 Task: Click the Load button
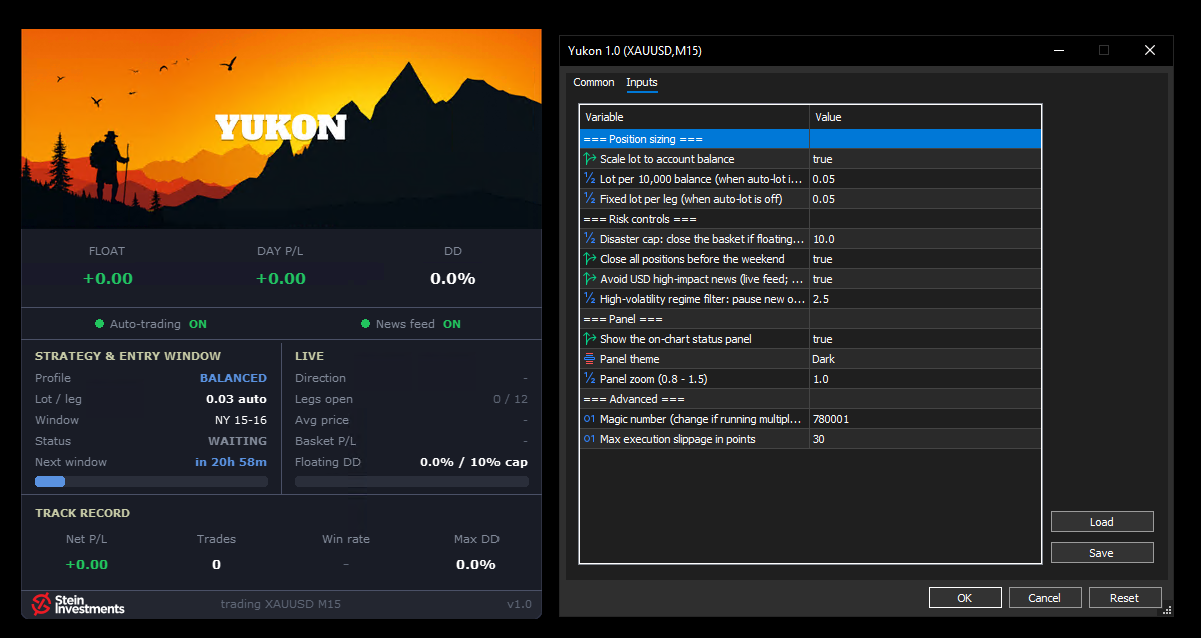click(x=1102, y=522)
